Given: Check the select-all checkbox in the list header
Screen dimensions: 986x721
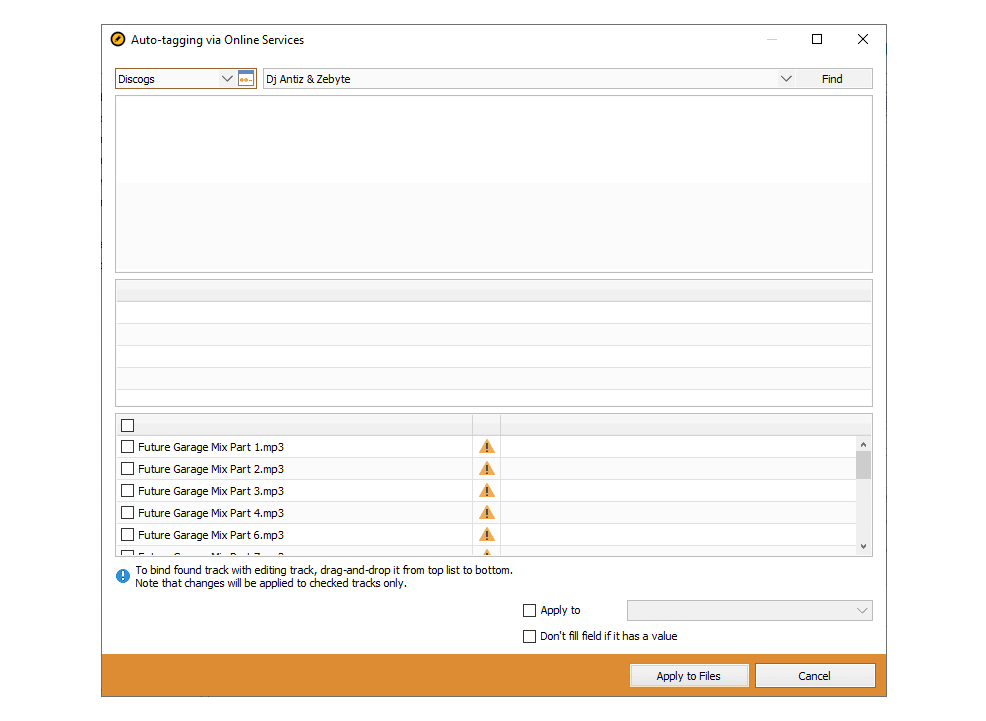Looking at the screenshot, I should 127,424.
